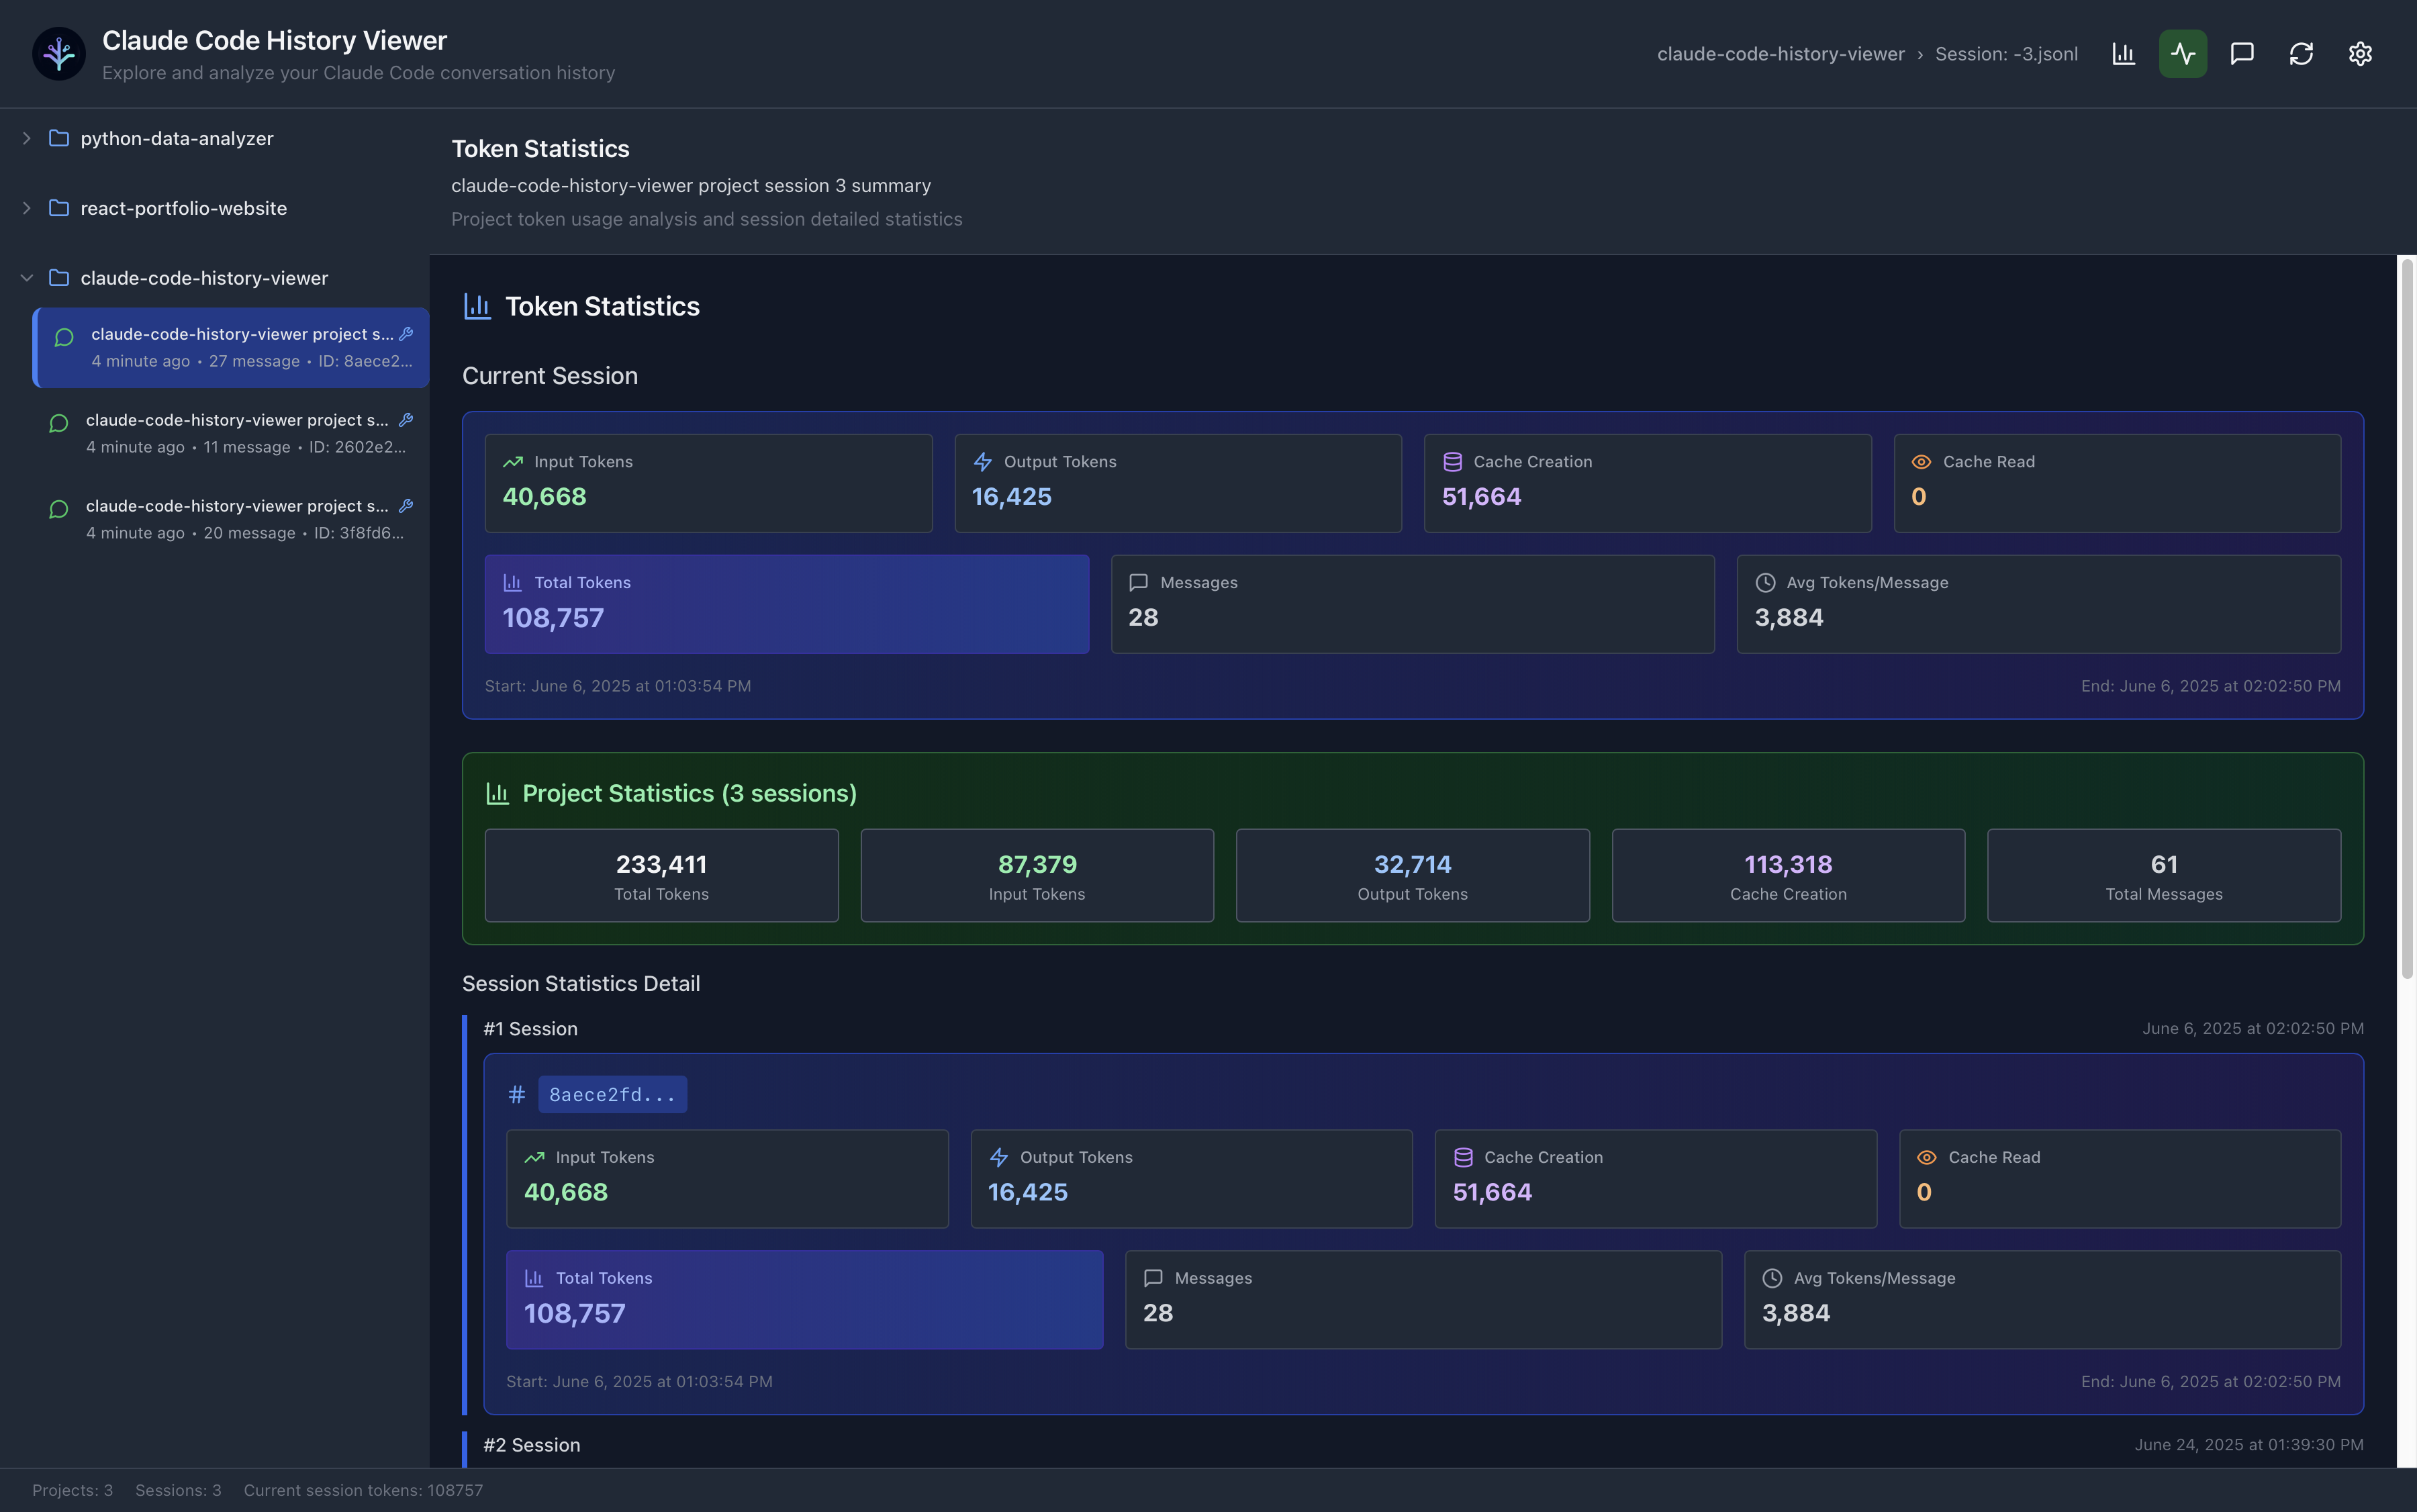Click the wrench icon on 20 message session

pos(406,506)
